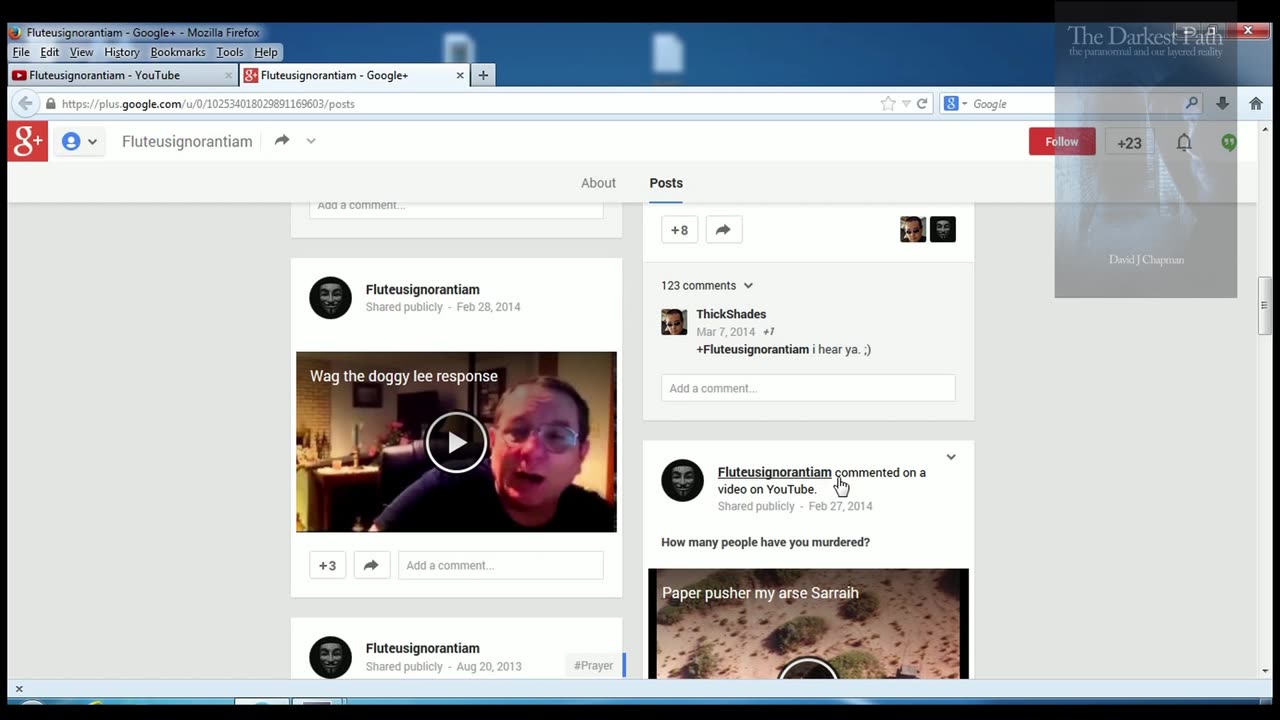Image resolution: width=1280 pixels, height=720 pixels.
Task: Click the Feb 27, 2014 date link
Action: [840, 507]
